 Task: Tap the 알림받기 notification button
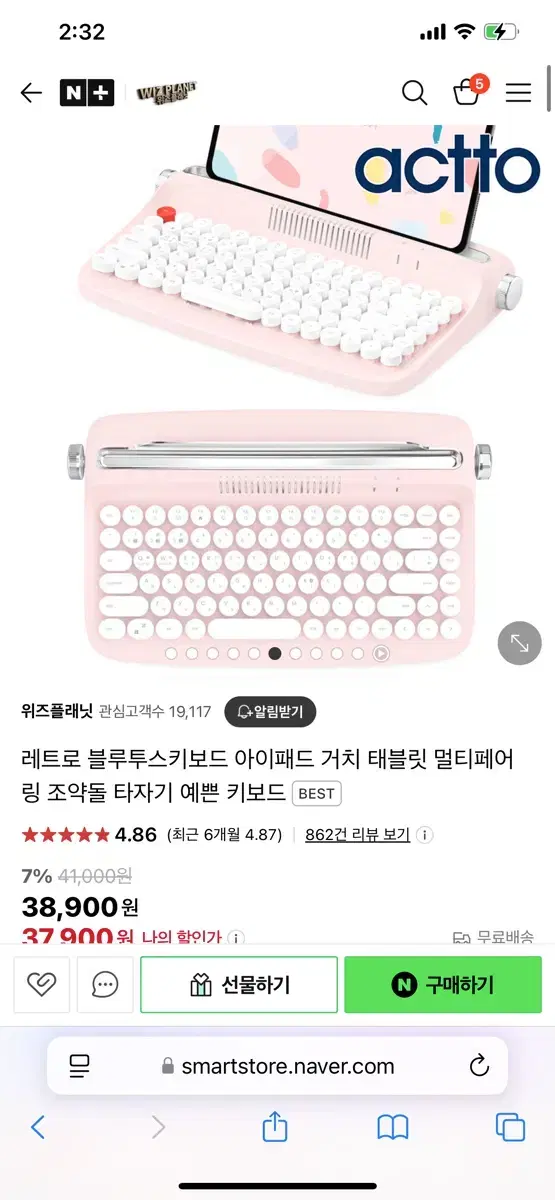[270, 712]
